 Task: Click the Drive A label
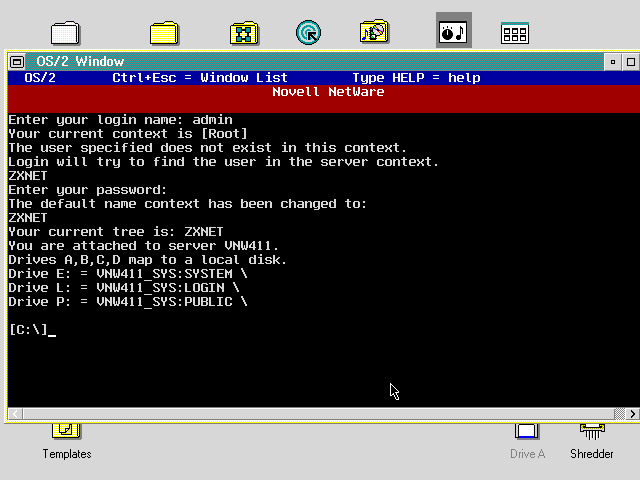point(527,454)
